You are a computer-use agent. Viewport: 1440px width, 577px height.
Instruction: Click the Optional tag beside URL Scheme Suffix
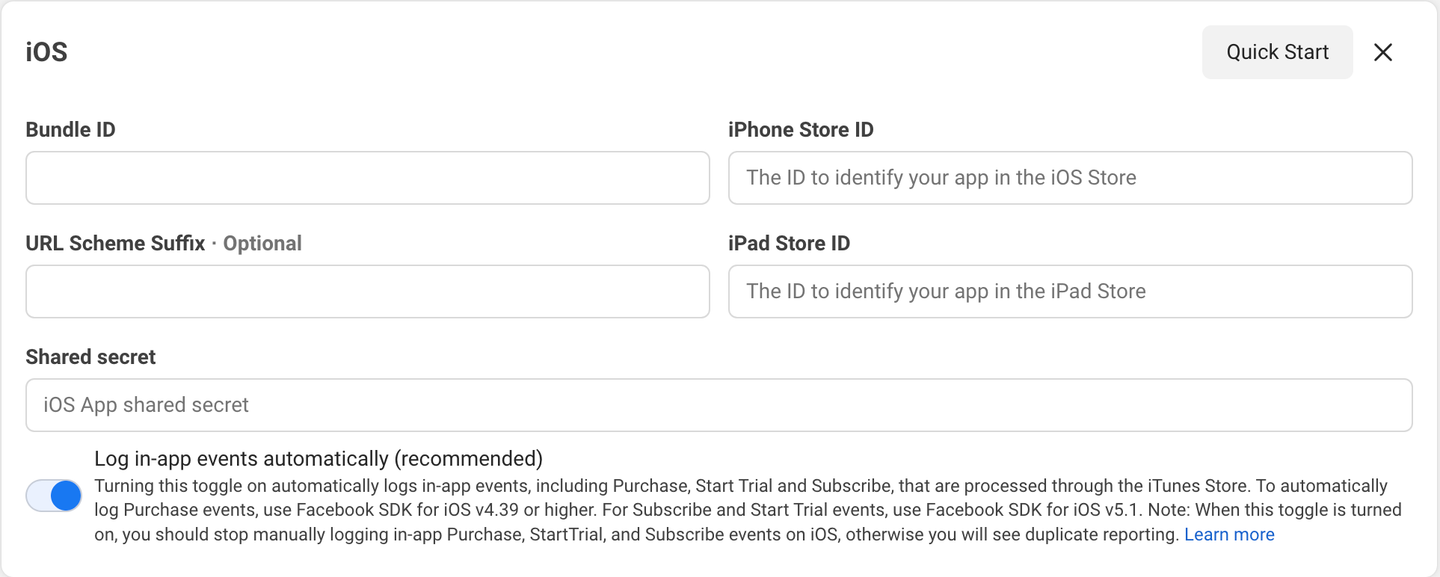[x=262, y=243]
